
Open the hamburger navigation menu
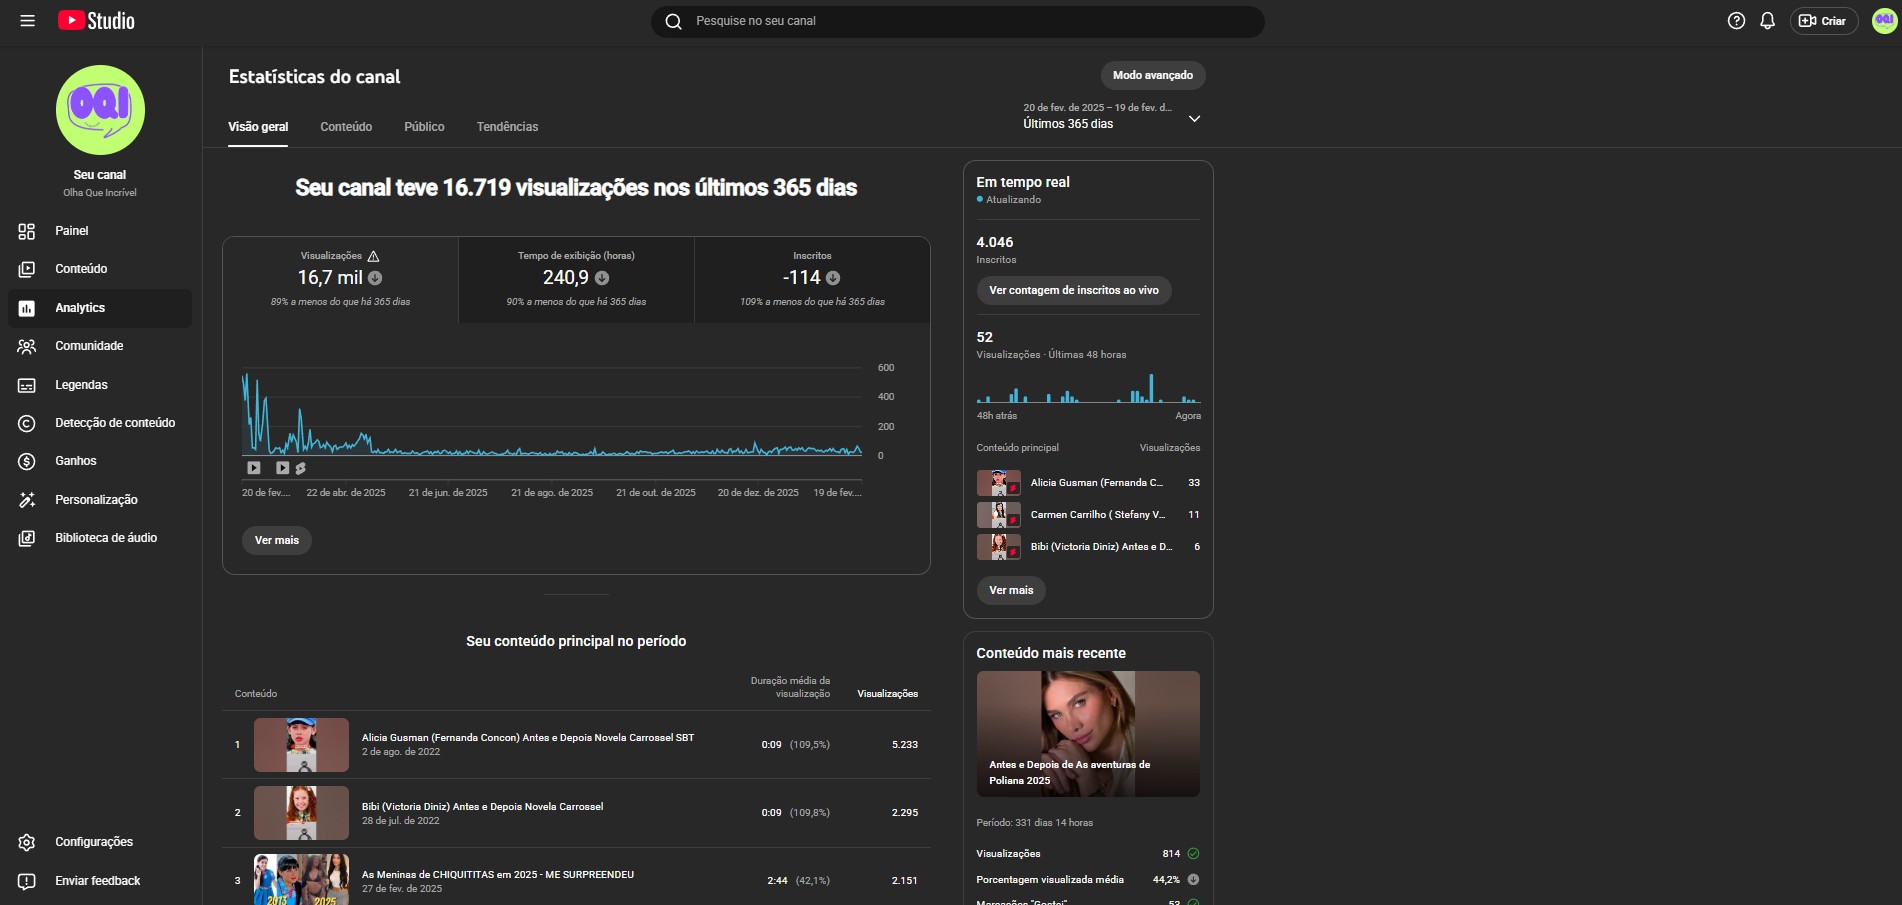(27, 21)
